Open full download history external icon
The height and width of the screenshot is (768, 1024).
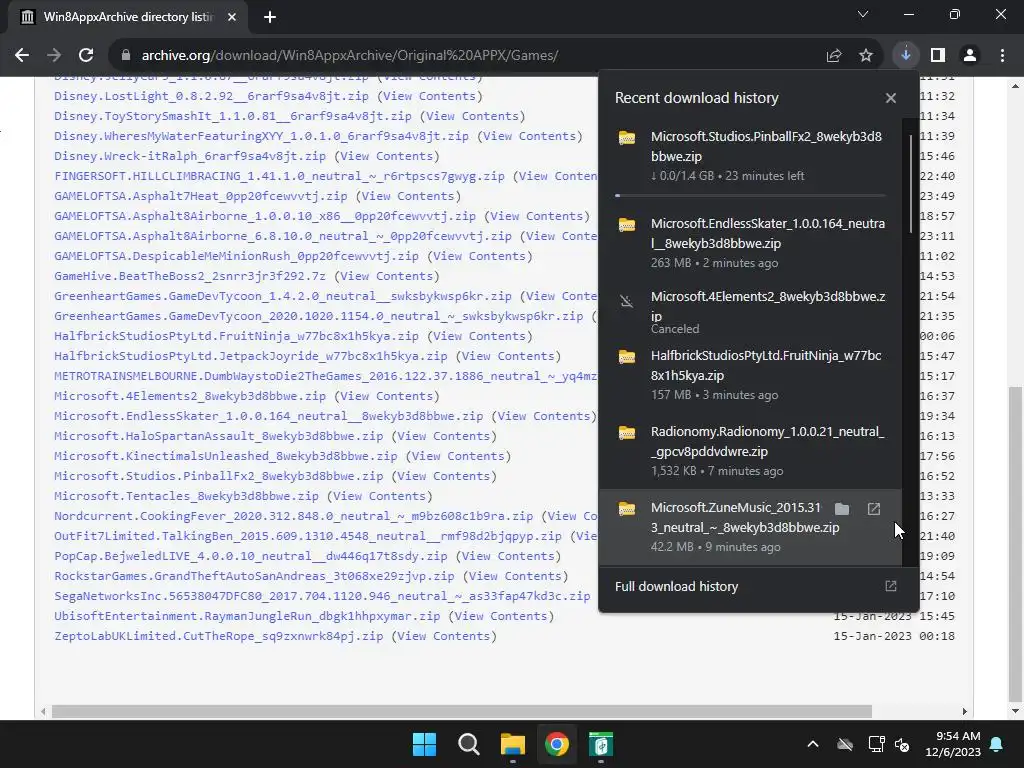[891, 586]
